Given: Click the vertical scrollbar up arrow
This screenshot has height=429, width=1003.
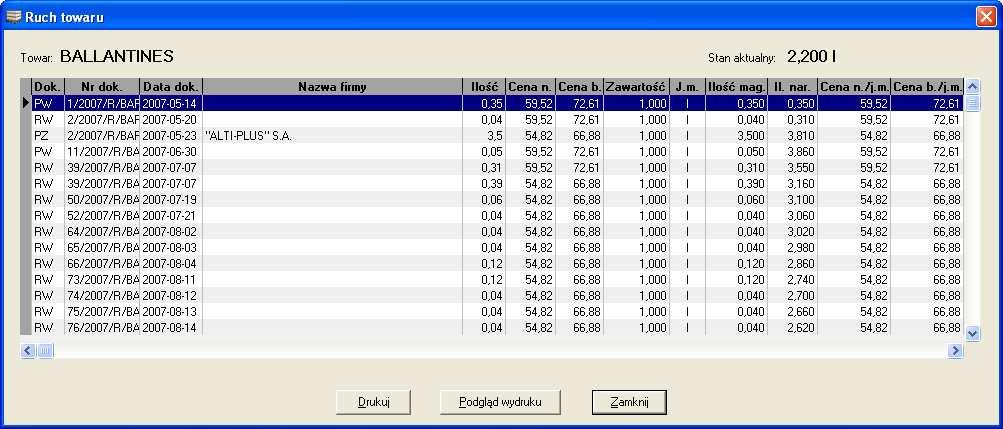Looking at the screenshot, I should [973, 86].
